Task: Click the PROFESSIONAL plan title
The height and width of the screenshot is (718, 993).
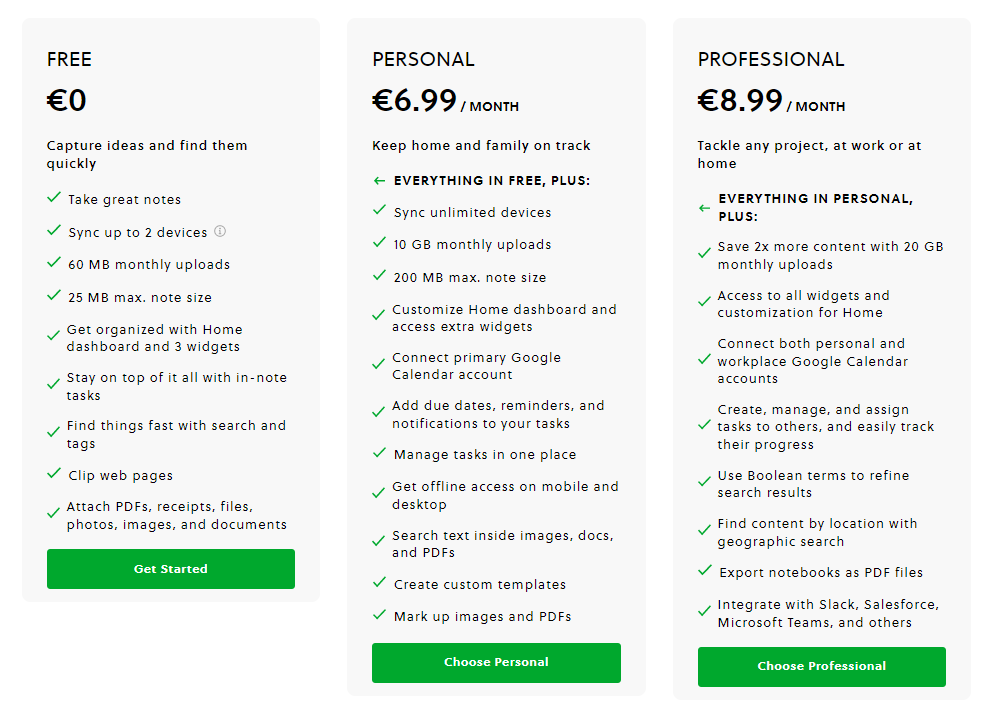Action: point(771,60)
